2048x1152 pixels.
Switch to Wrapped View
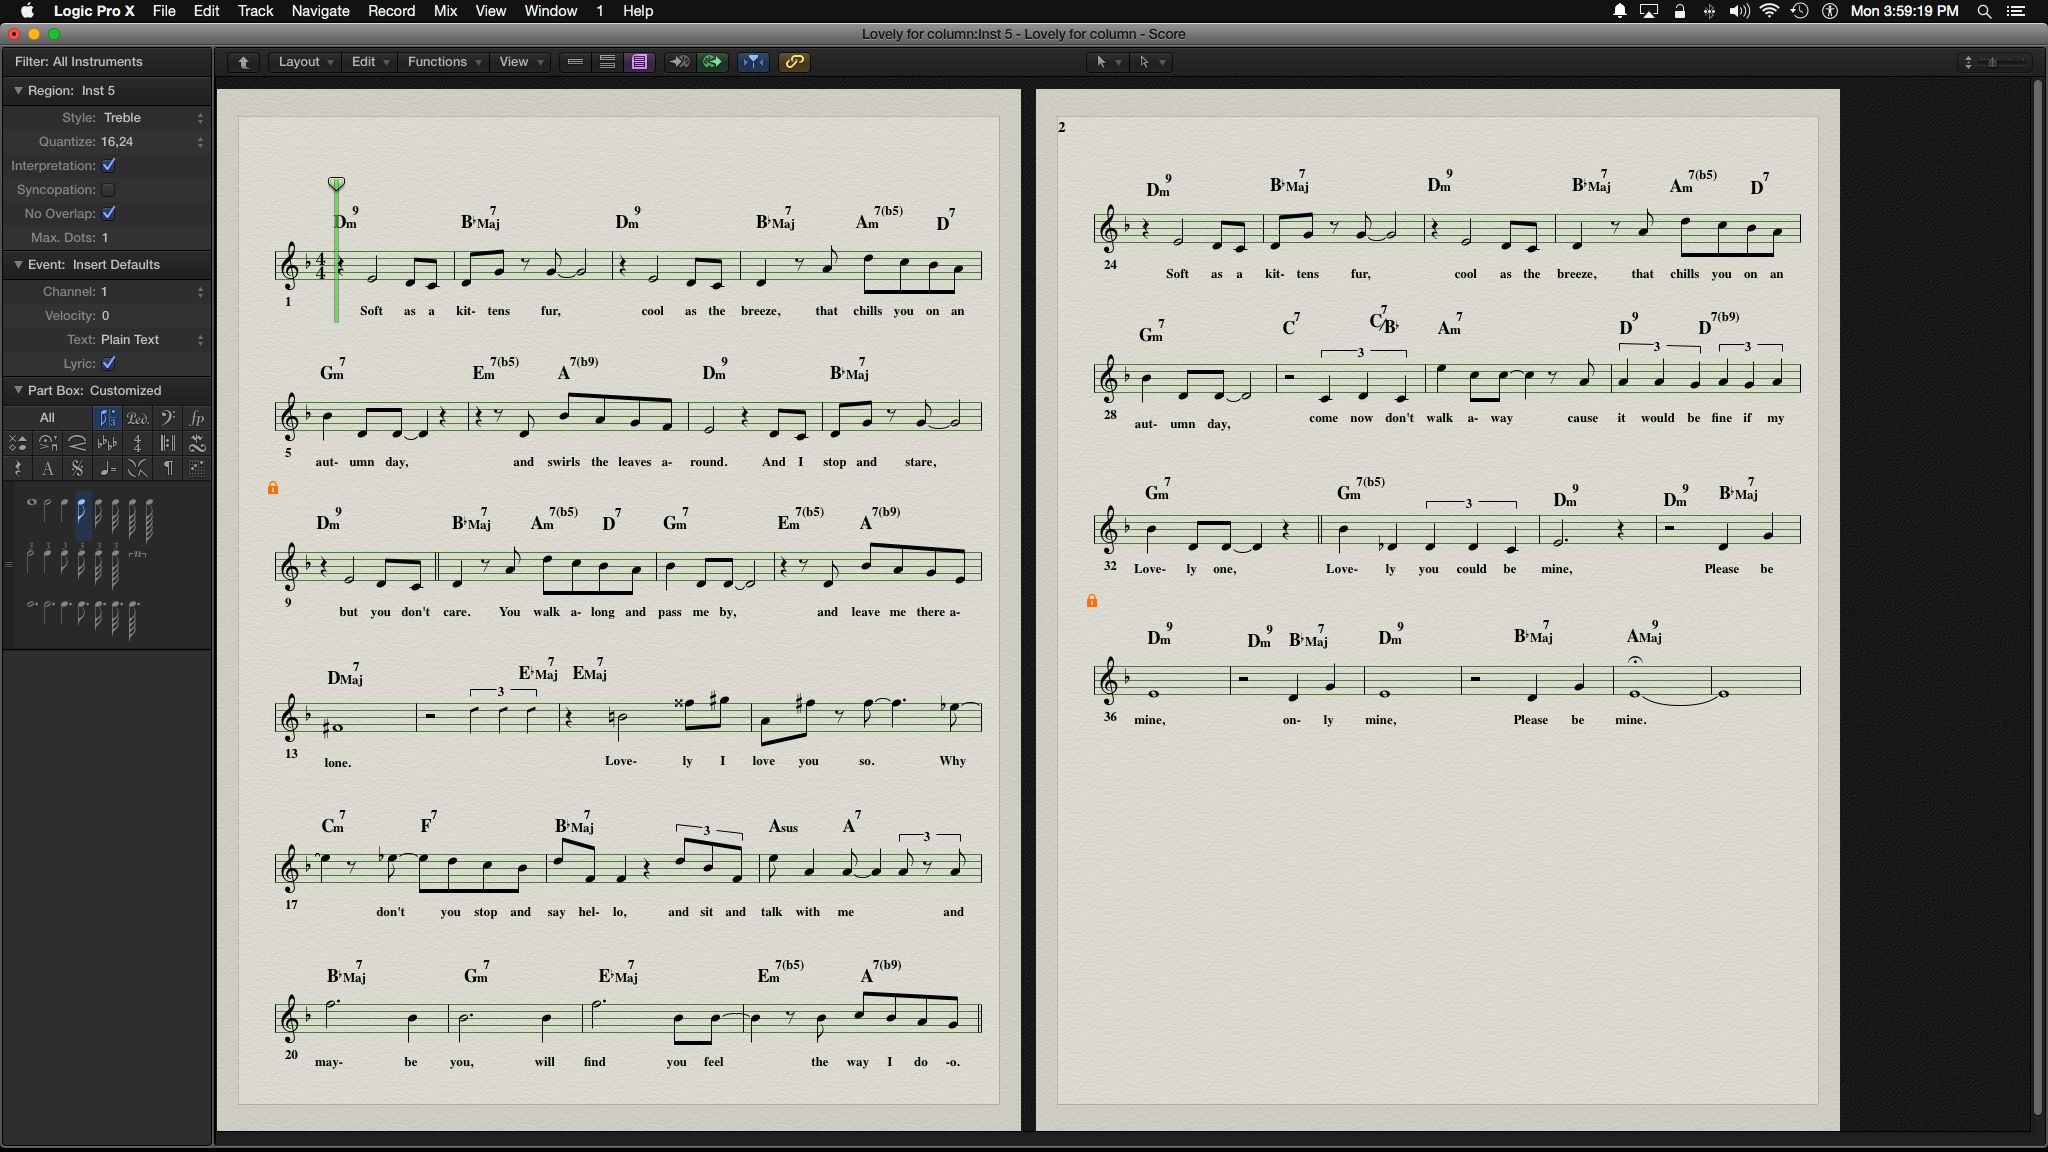[607, 62]
